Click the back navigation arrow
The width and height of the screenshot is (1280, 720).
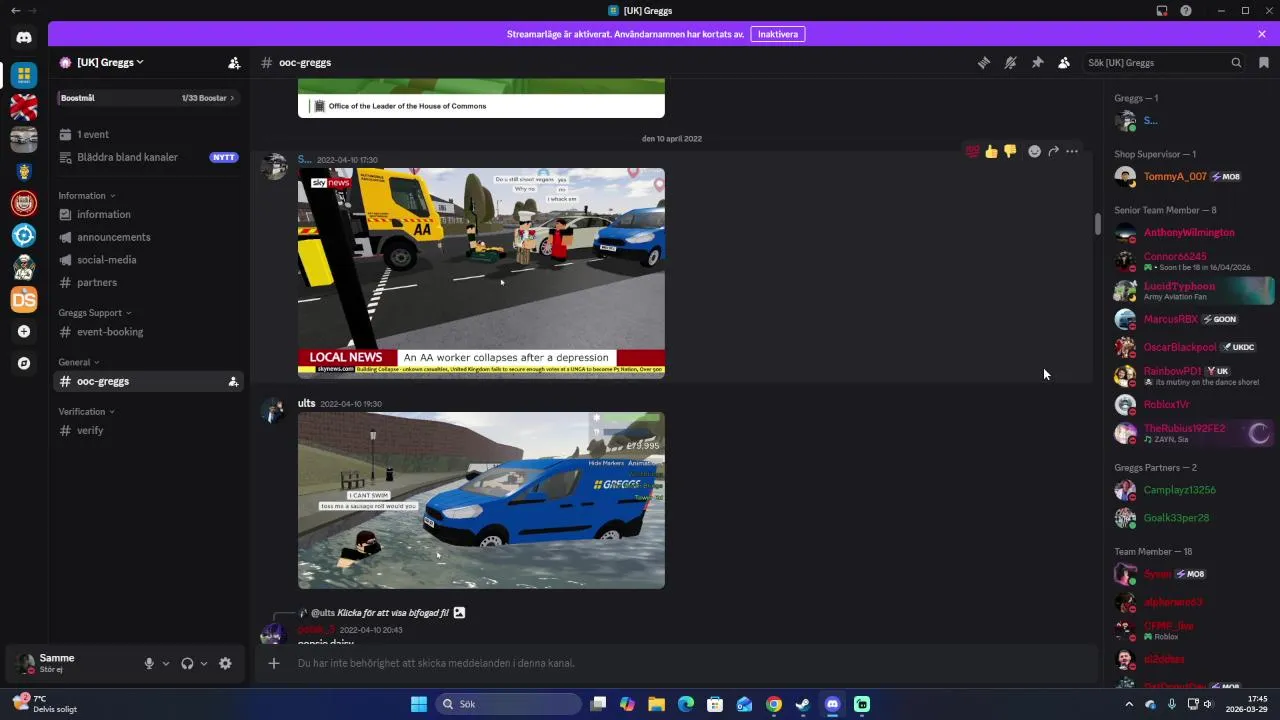click(x=15, y=10)
